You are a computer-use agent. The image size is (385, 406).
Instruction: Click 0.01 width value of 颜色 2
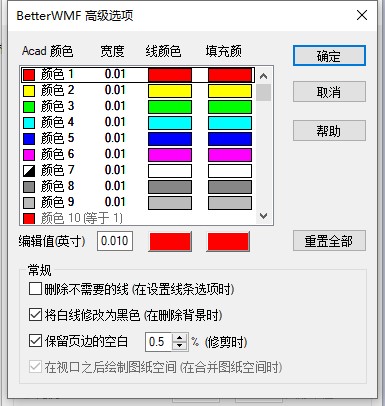tap(115, 90)
